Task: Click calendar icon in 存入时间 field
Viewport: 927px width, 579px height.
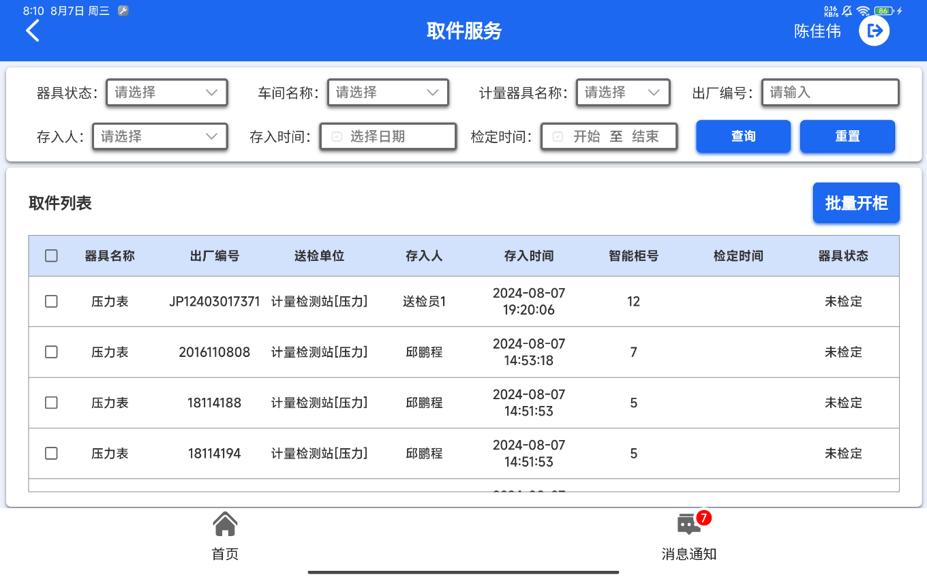Action: 337,137
